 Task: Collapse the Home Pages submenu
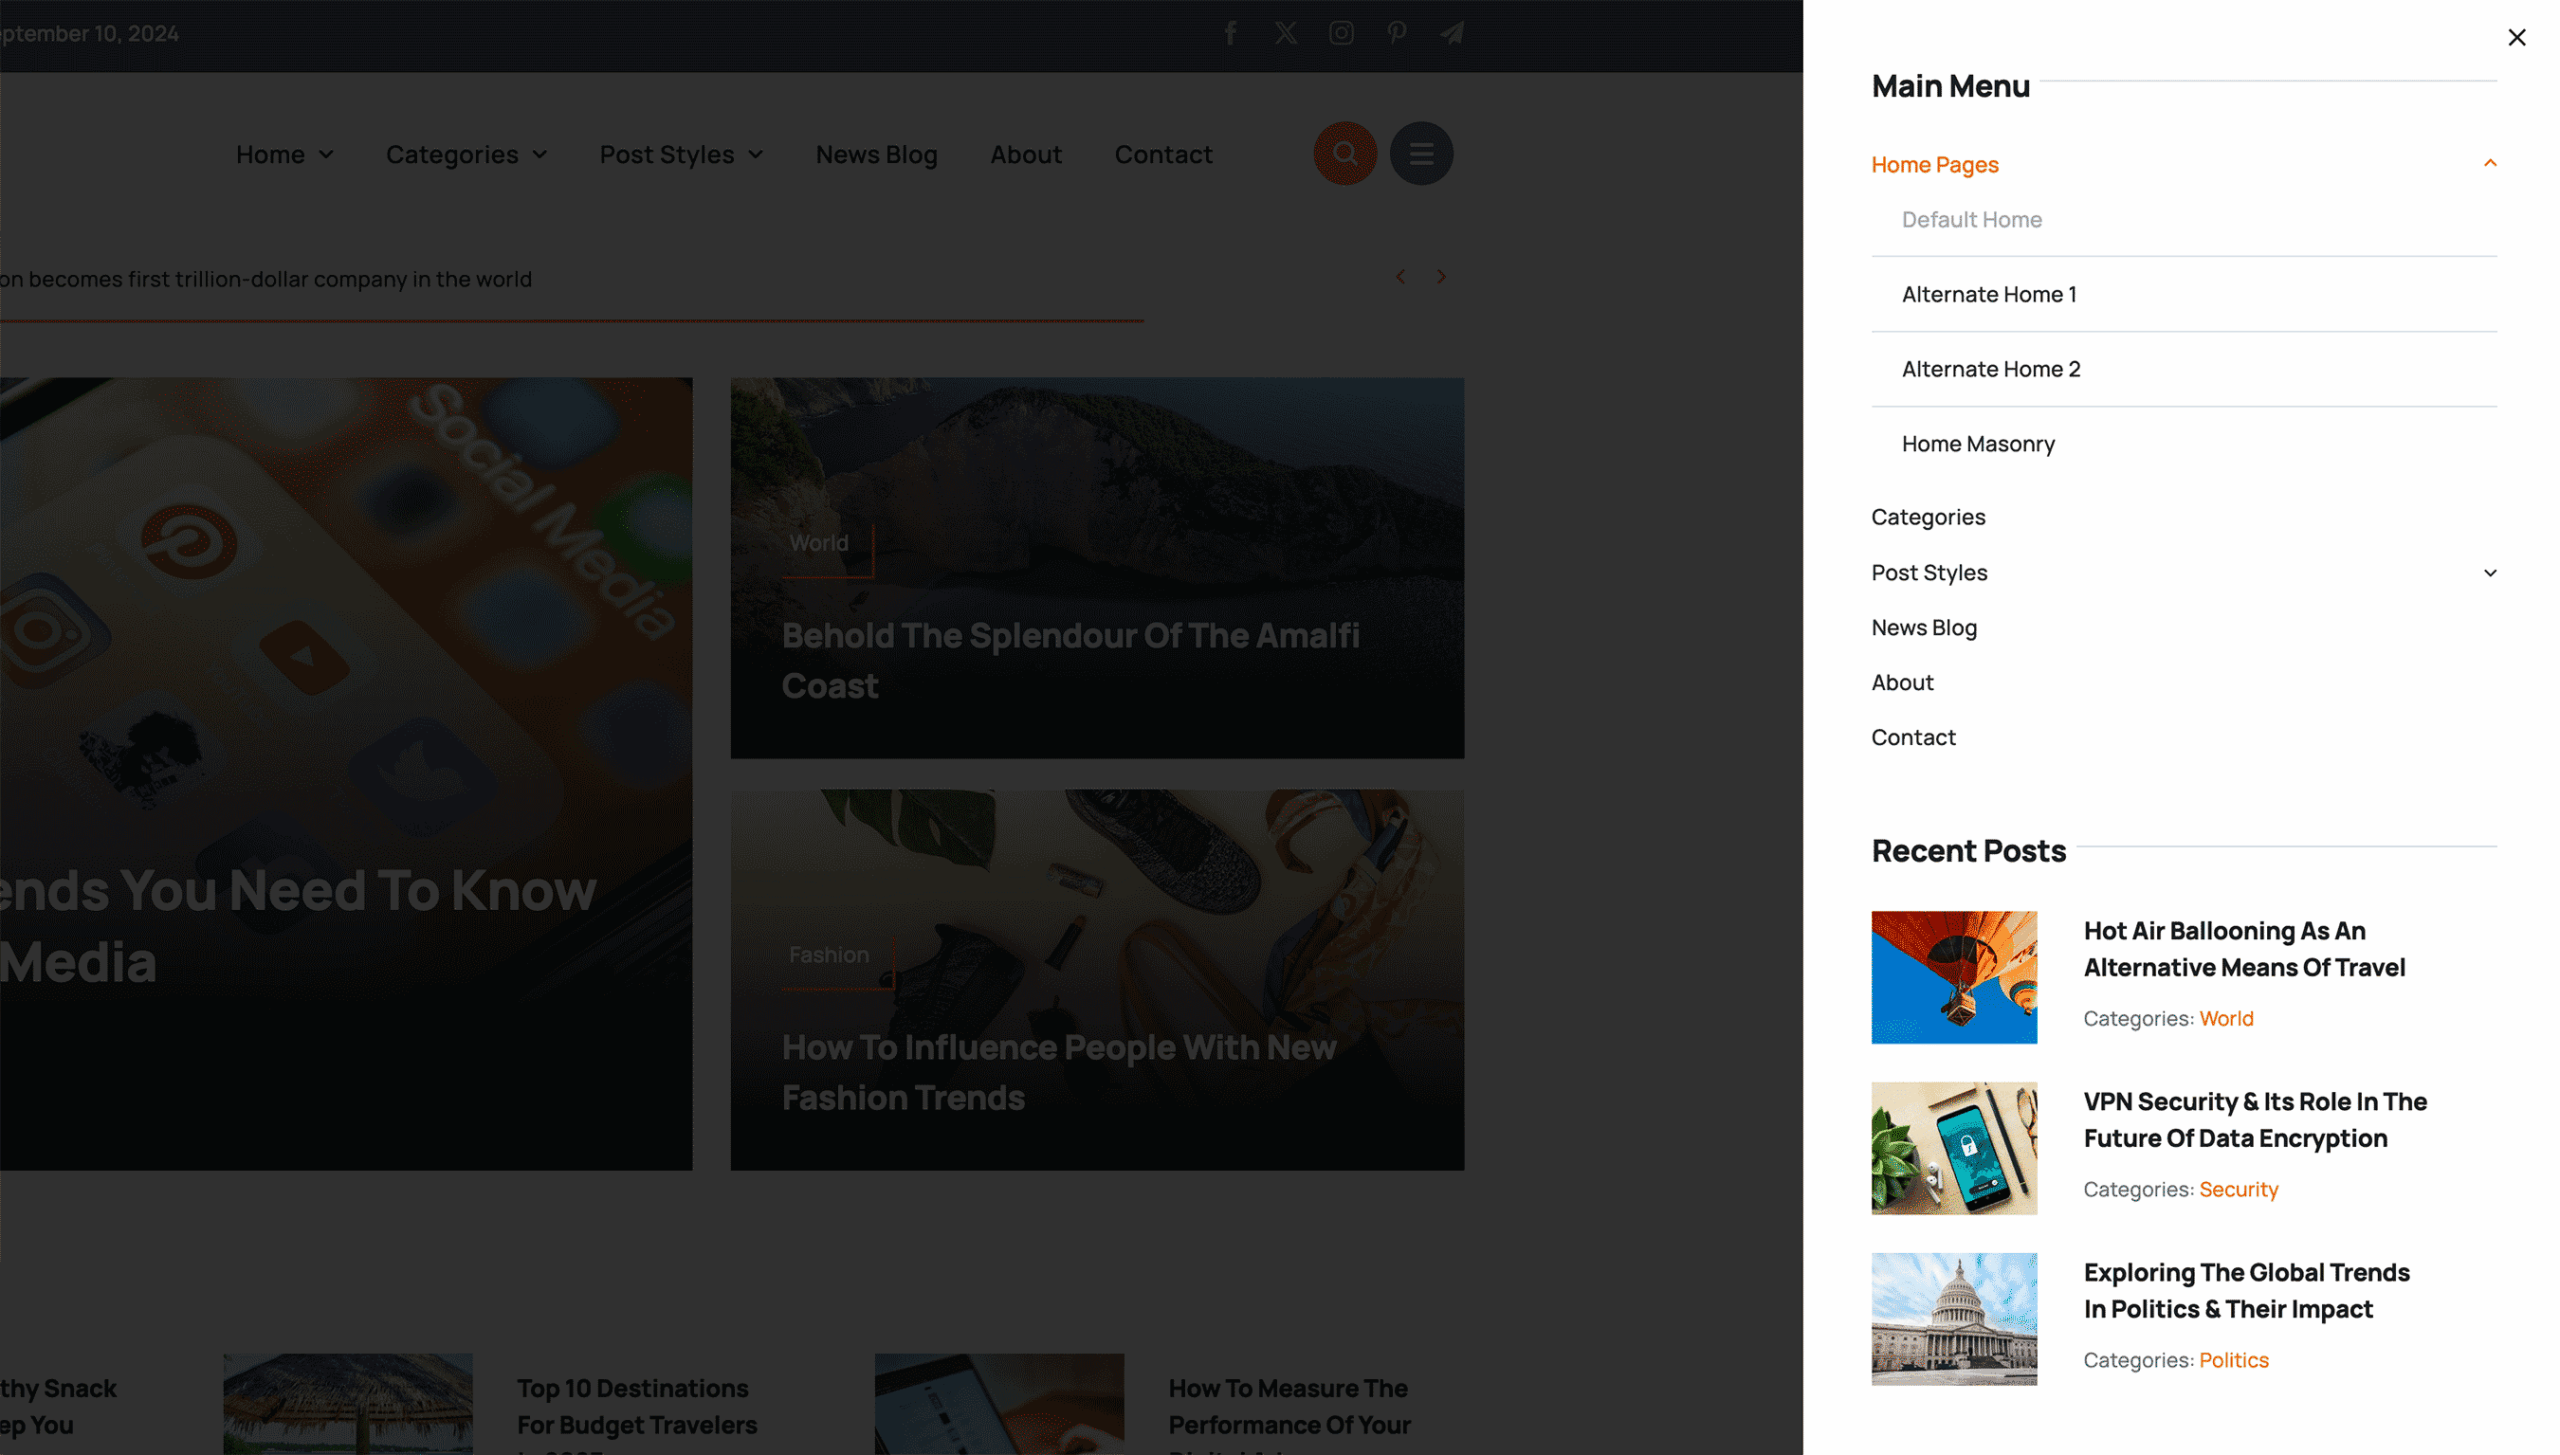click(2489, 162)
